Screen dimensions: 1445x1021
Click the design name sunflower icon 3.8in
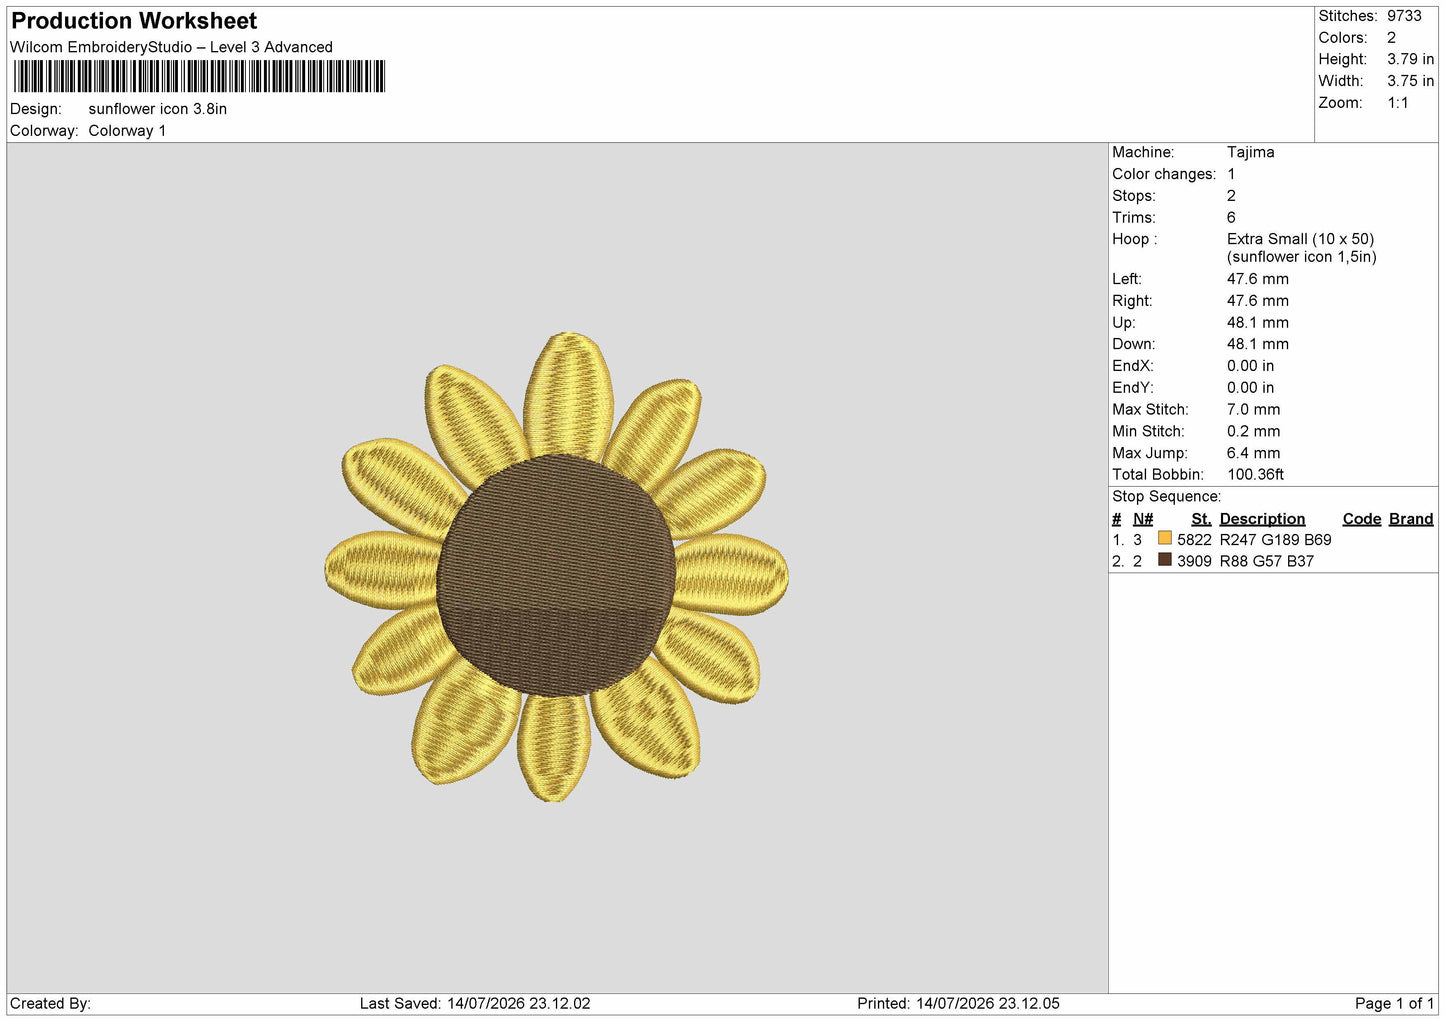coord(158,109)
